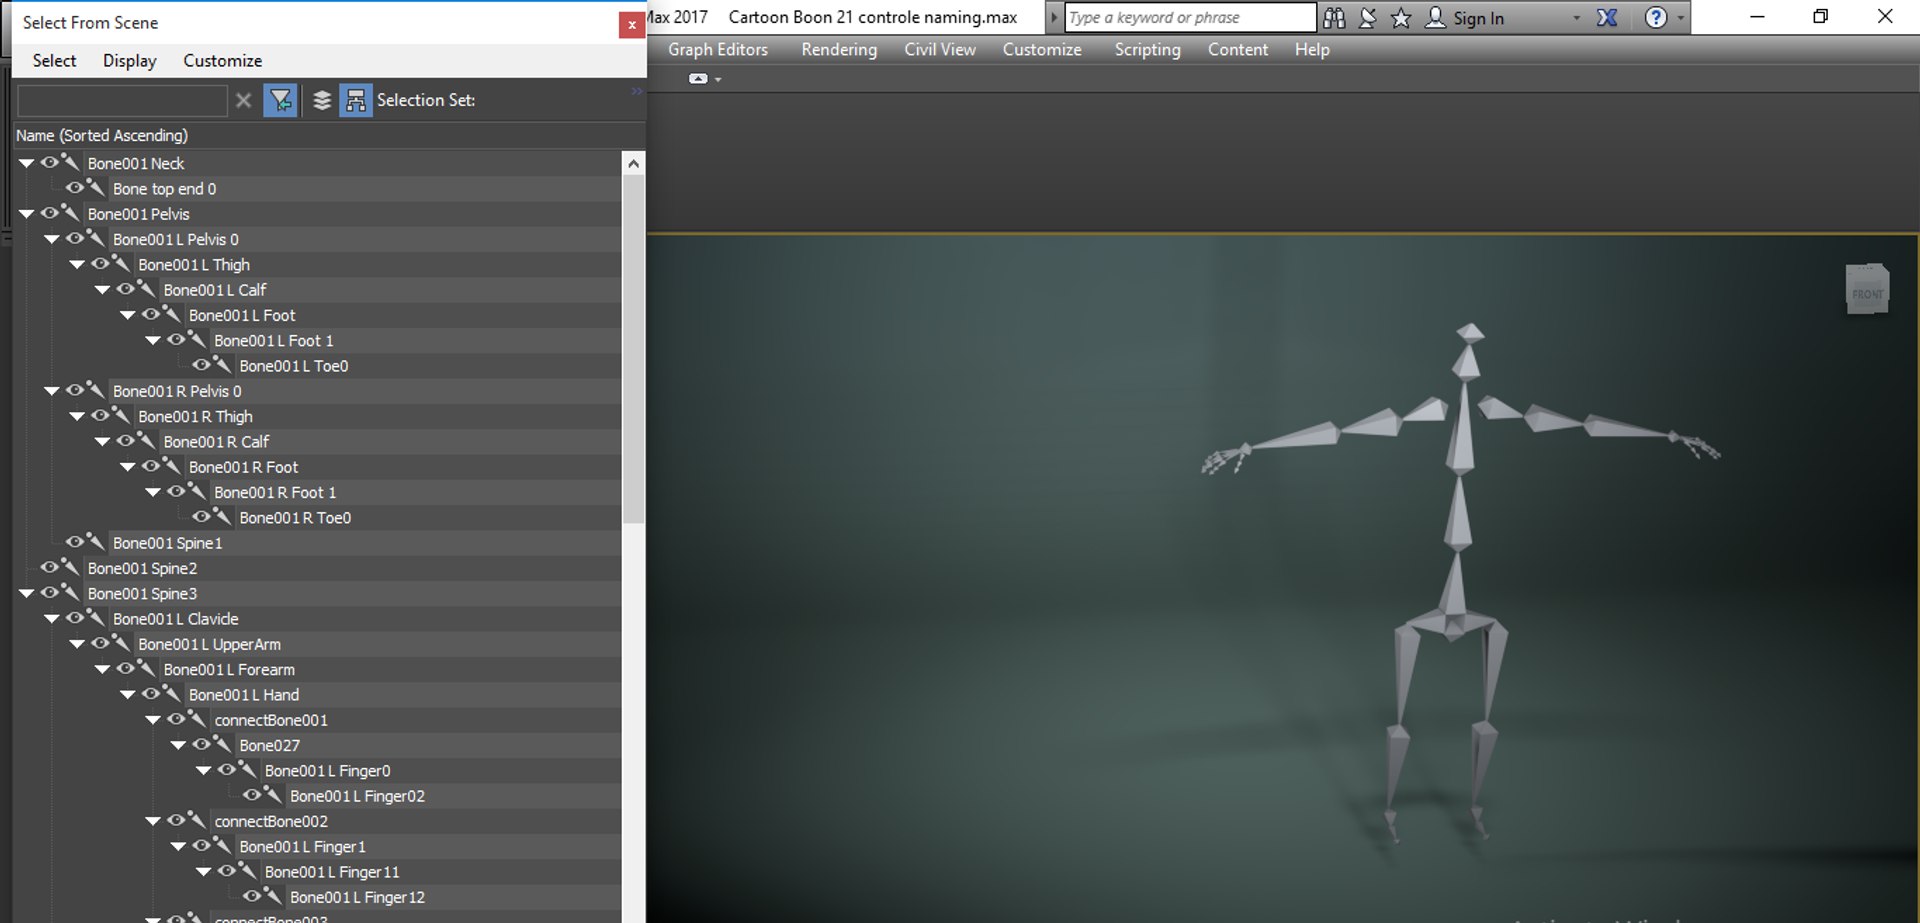Open the Customize menu in Select From Scene
Screen dimensions: 1920x923
[x=222, y=61]
